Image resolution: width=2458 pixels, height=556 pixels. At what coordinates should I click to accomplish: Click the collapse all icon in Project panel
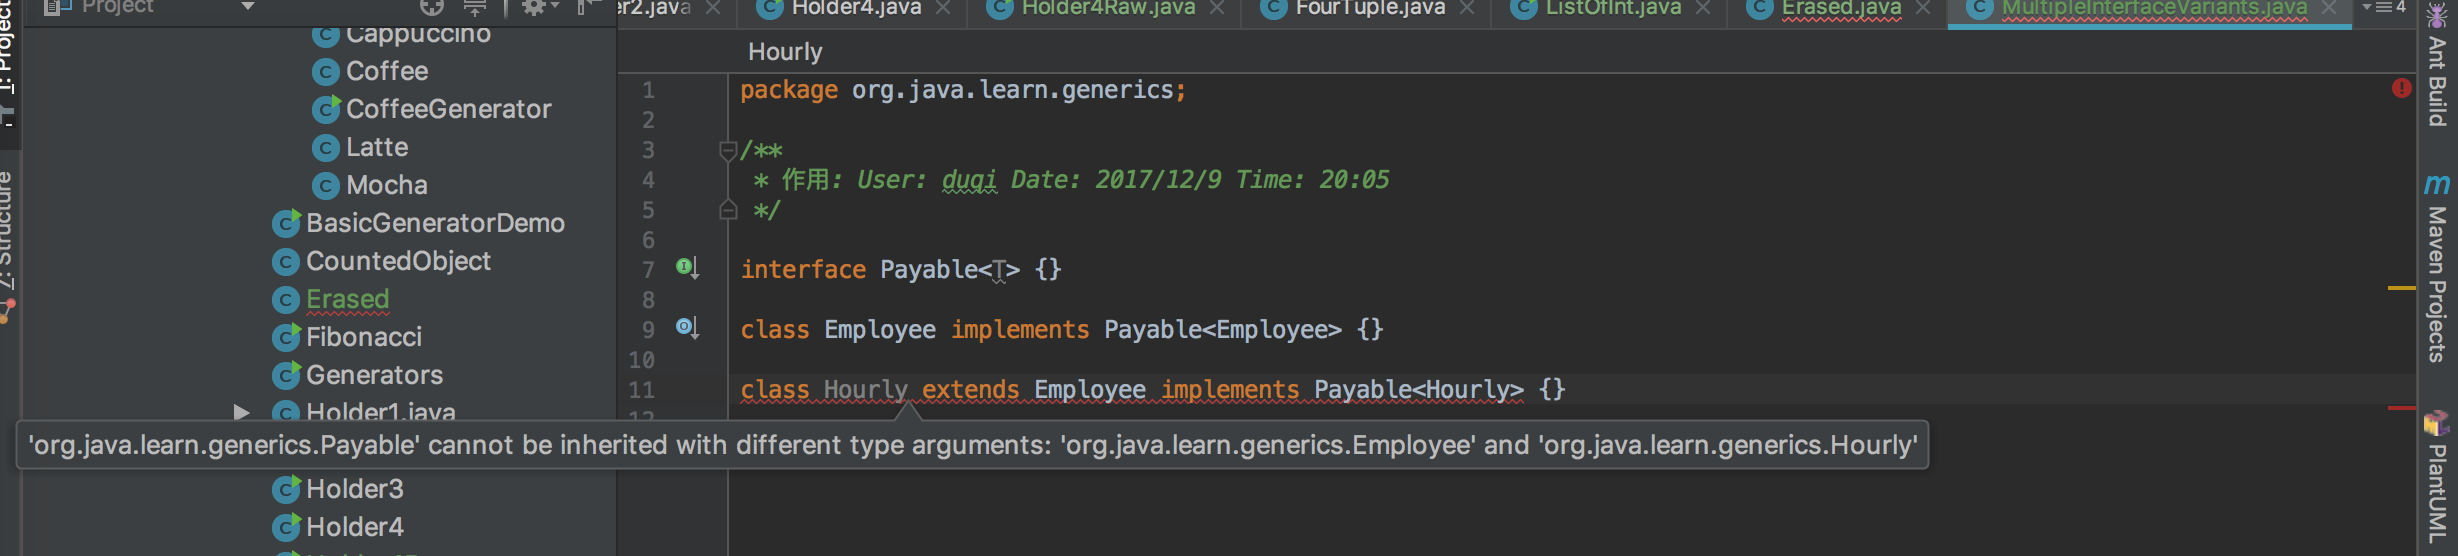pos(475,8)
